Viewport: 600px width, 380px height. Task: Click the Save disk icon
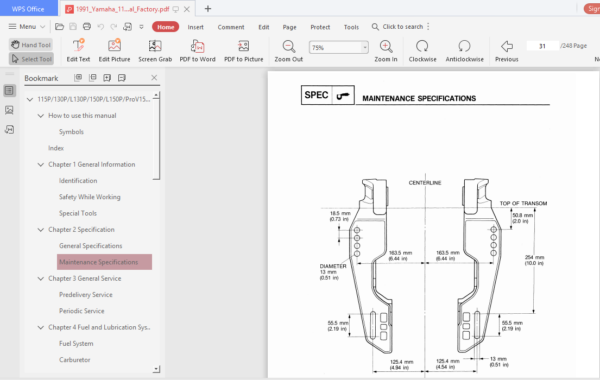pos(73,26)
